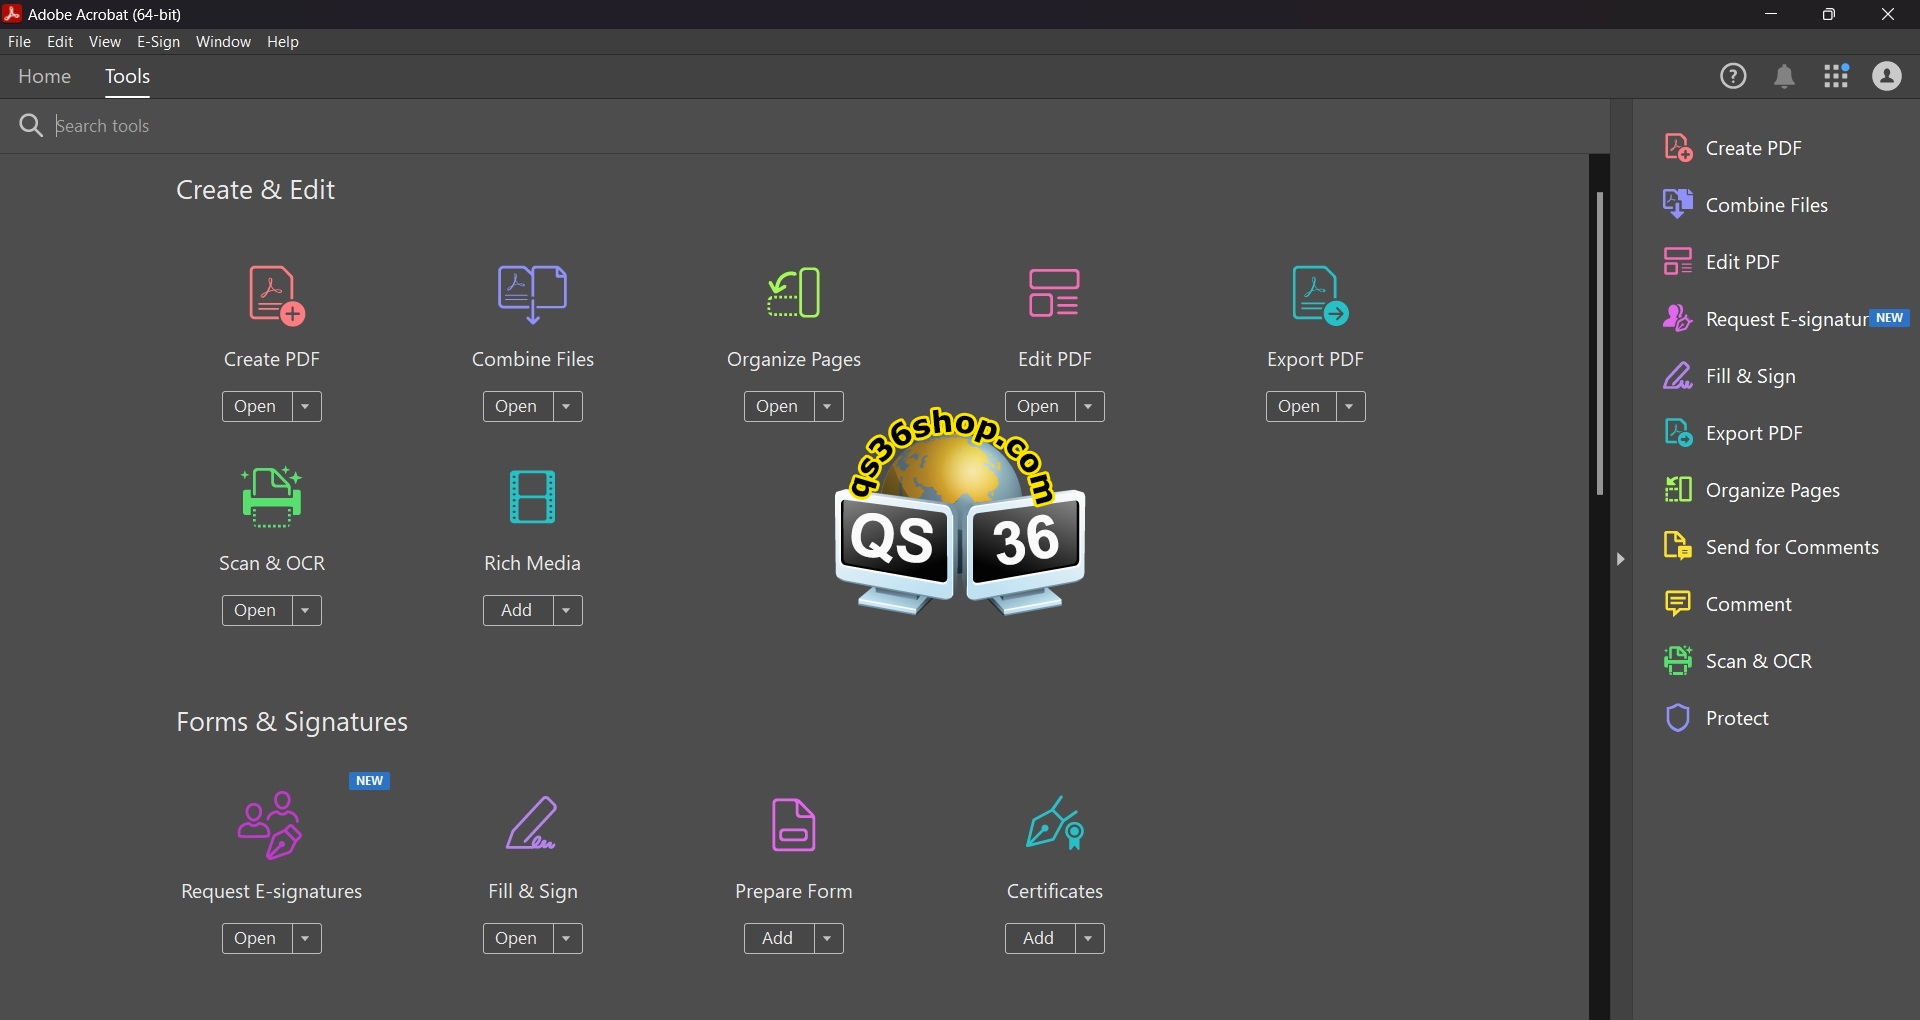
Task: Click the Scan & OCR printer icon
Action: coord(272,497)
